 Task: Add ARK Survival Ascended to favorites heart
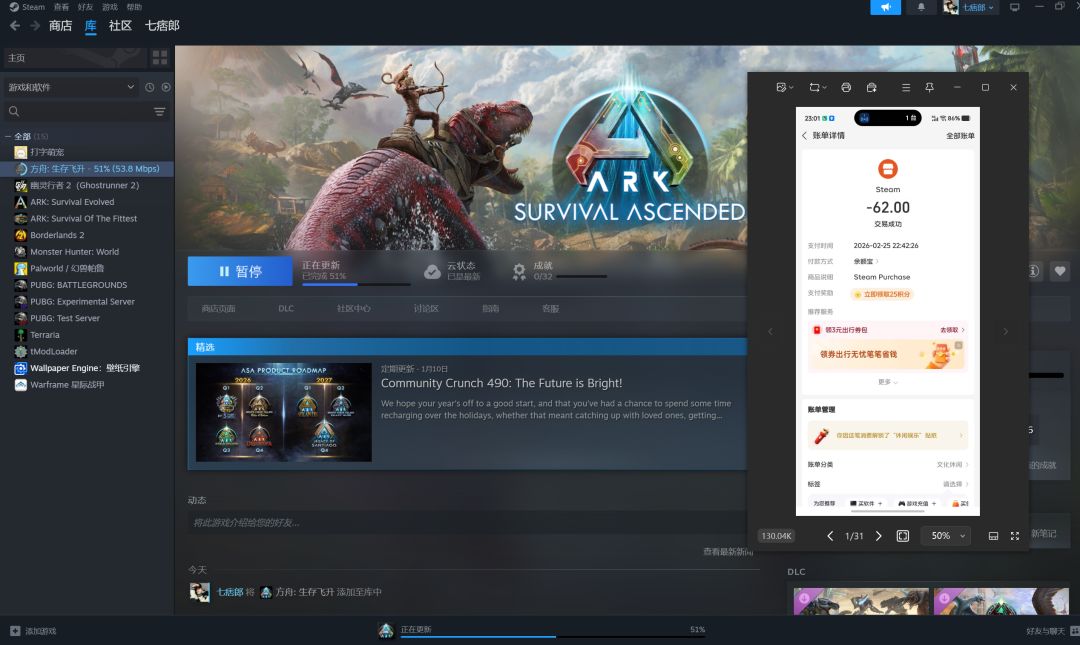click(1060, 271)
